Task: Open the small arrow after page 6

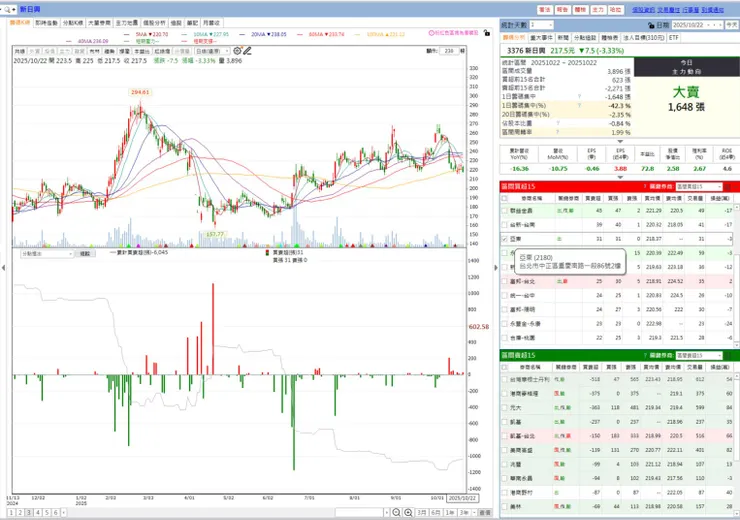Action: coord(64,512)
